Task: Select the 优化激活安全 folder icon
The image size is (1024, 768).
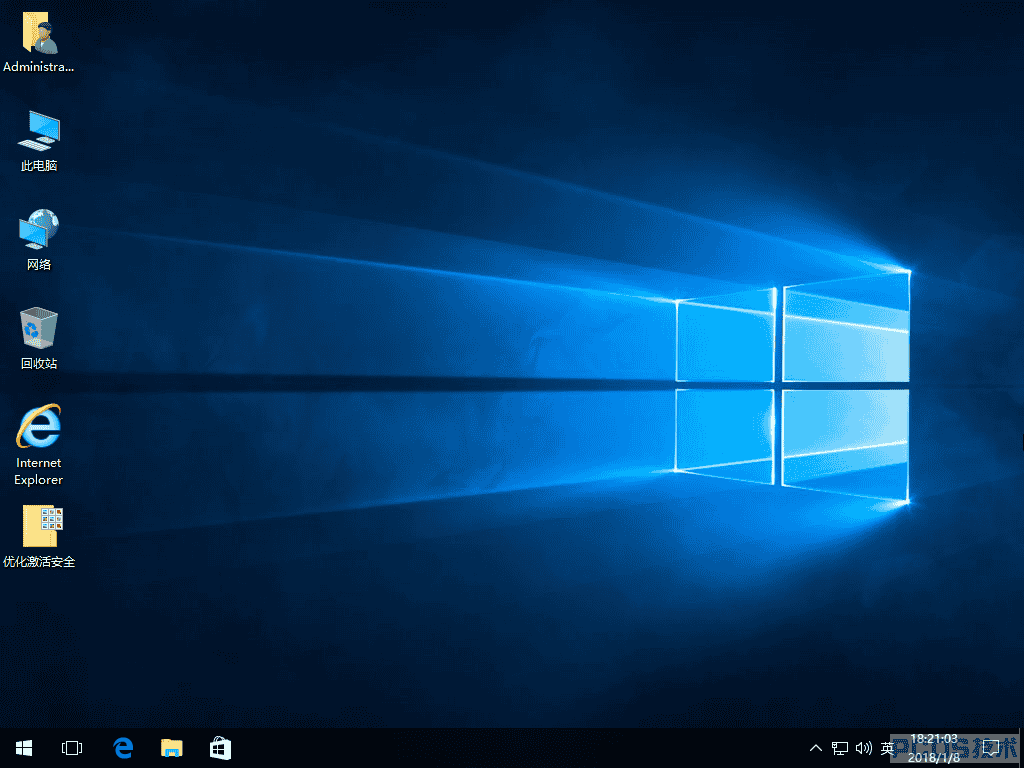Action: 39,536
